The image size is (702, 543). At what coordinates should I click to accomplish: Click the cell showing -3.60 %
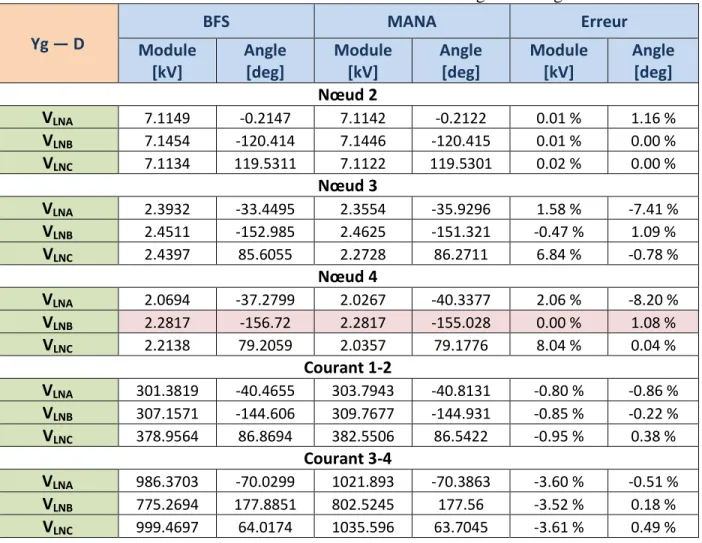[559, 481]
